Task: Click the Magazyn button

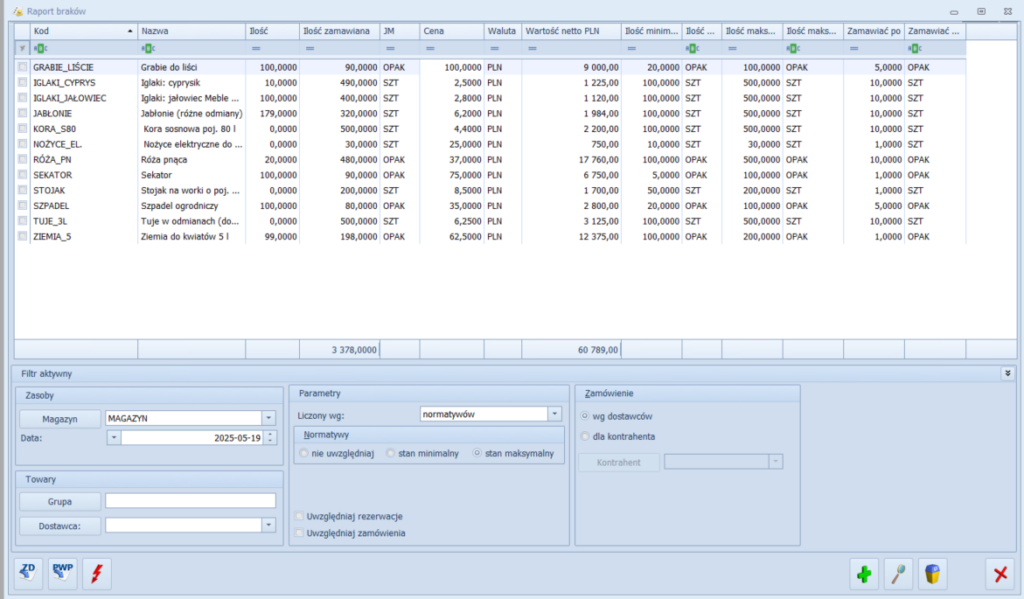Action: click(x=59, y=419)
